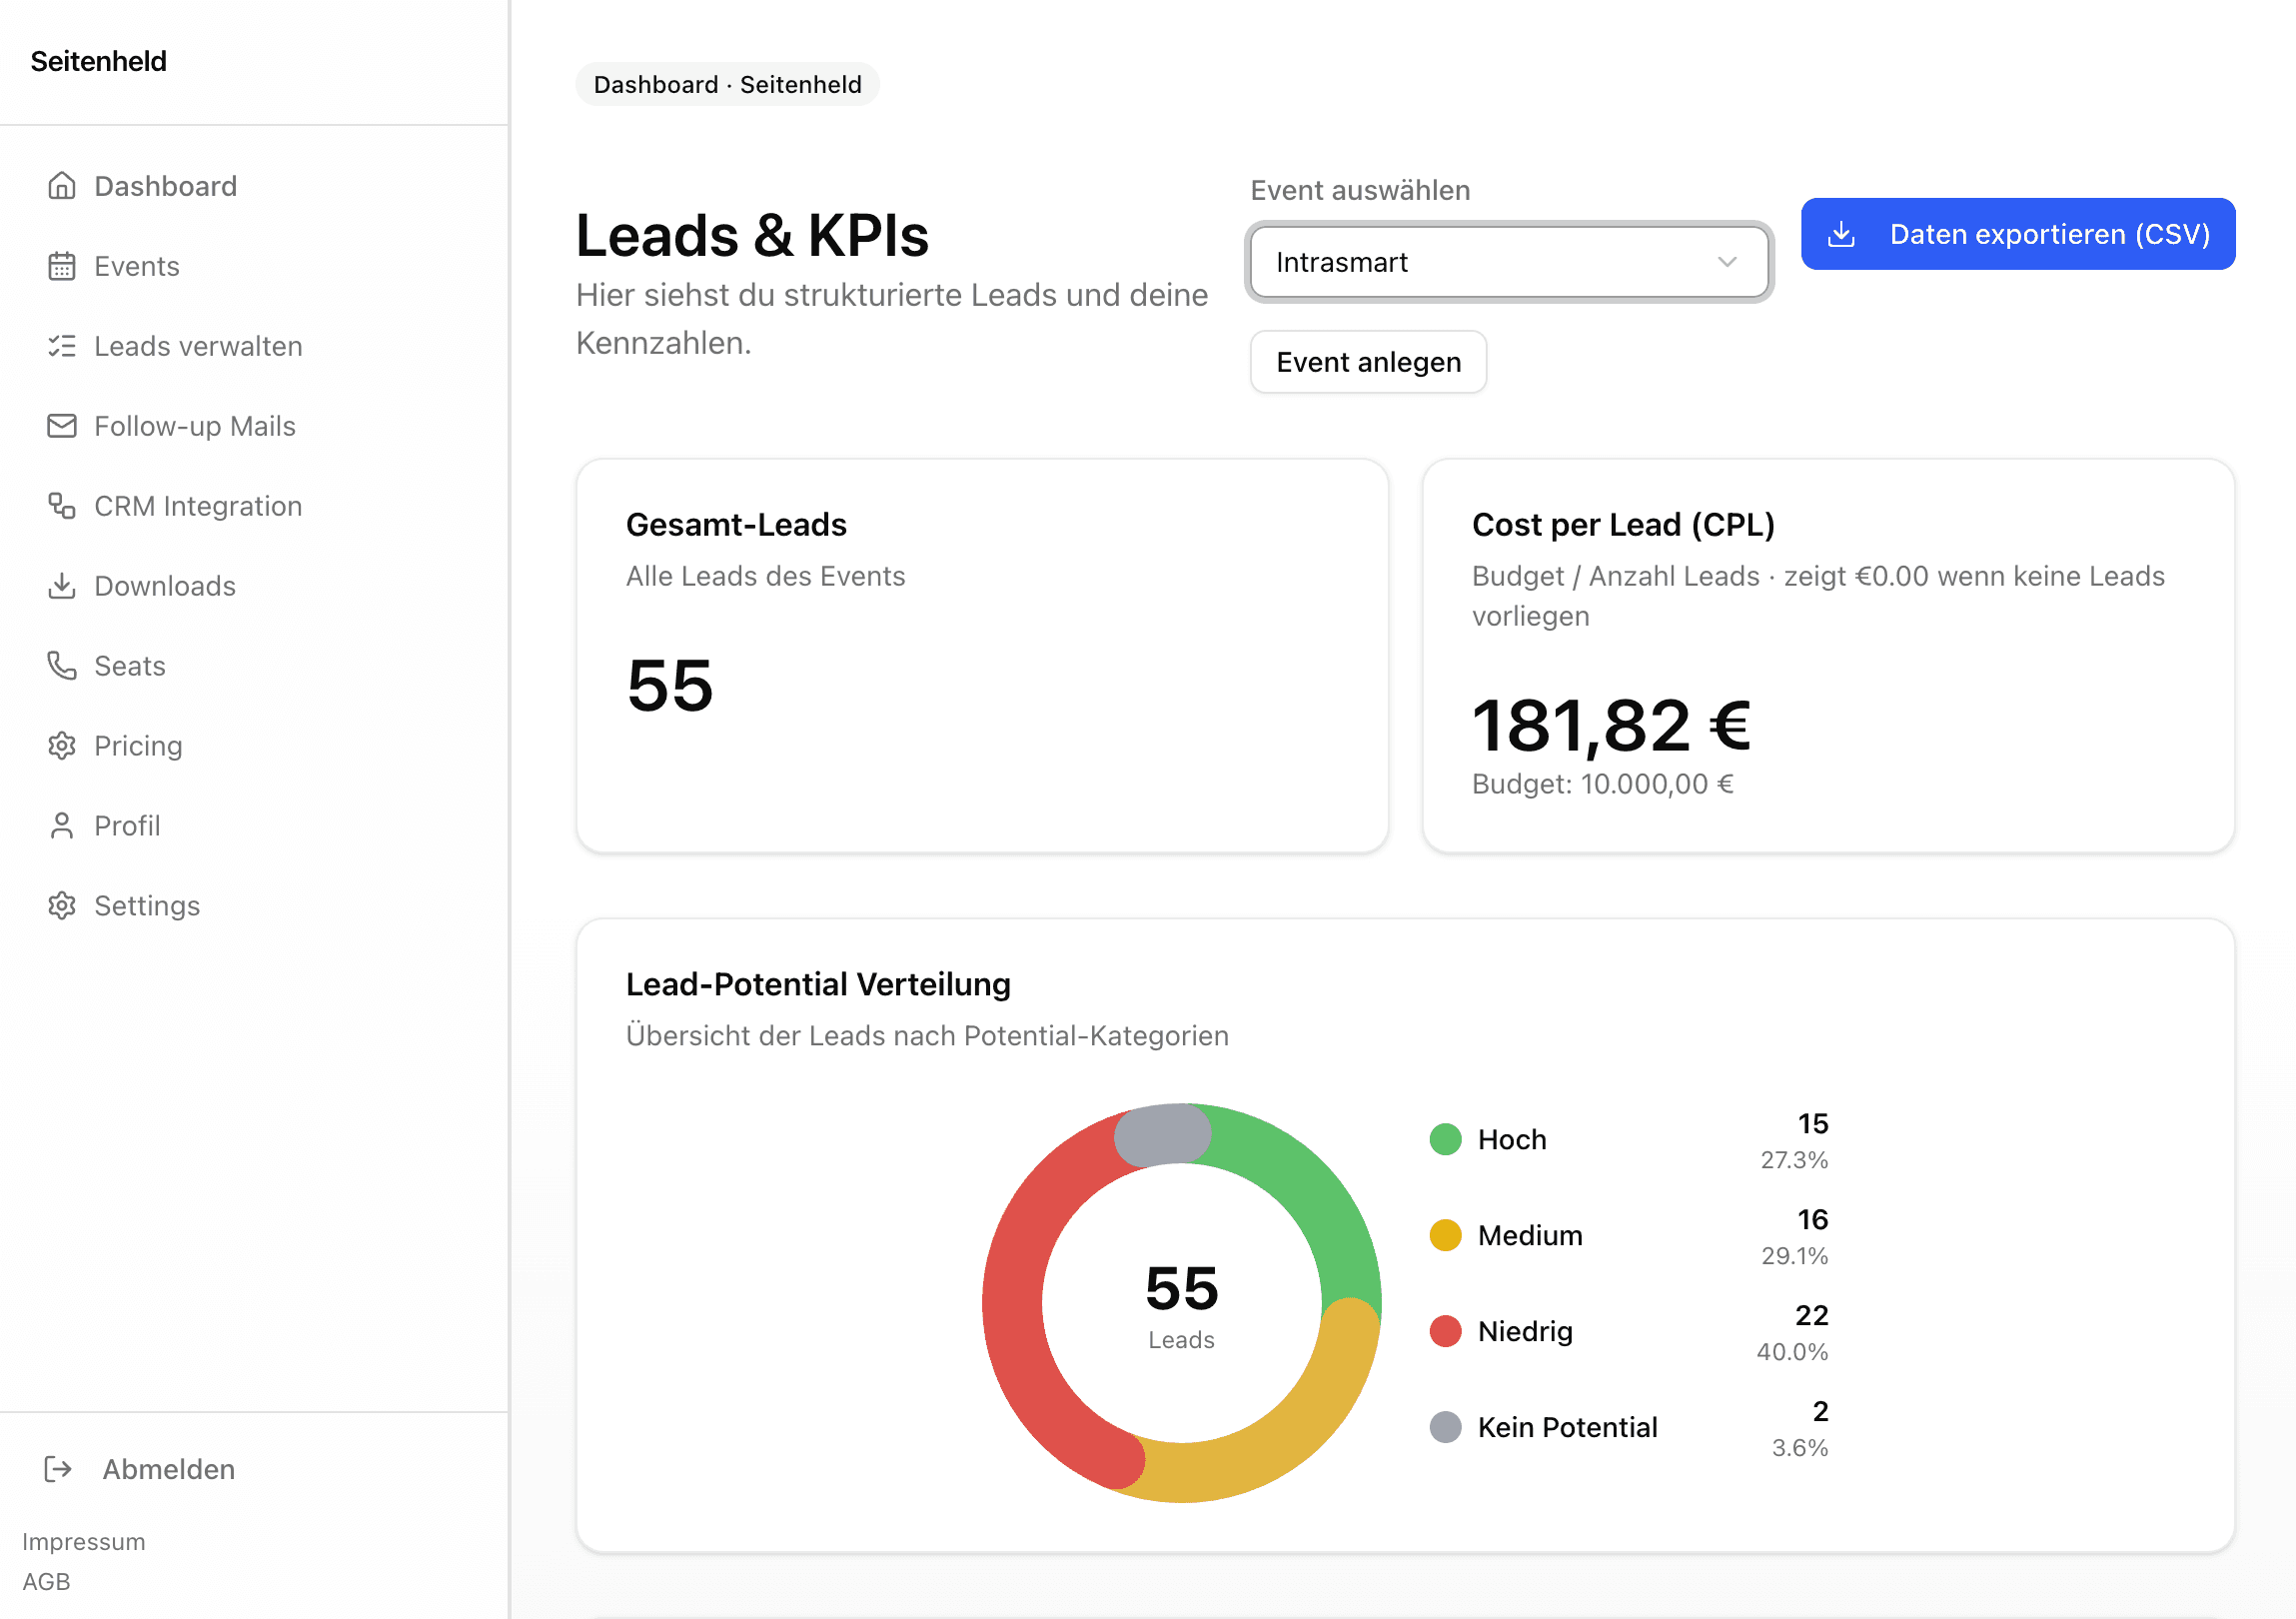Open the Impressum link

click(x=85, y=1541)
